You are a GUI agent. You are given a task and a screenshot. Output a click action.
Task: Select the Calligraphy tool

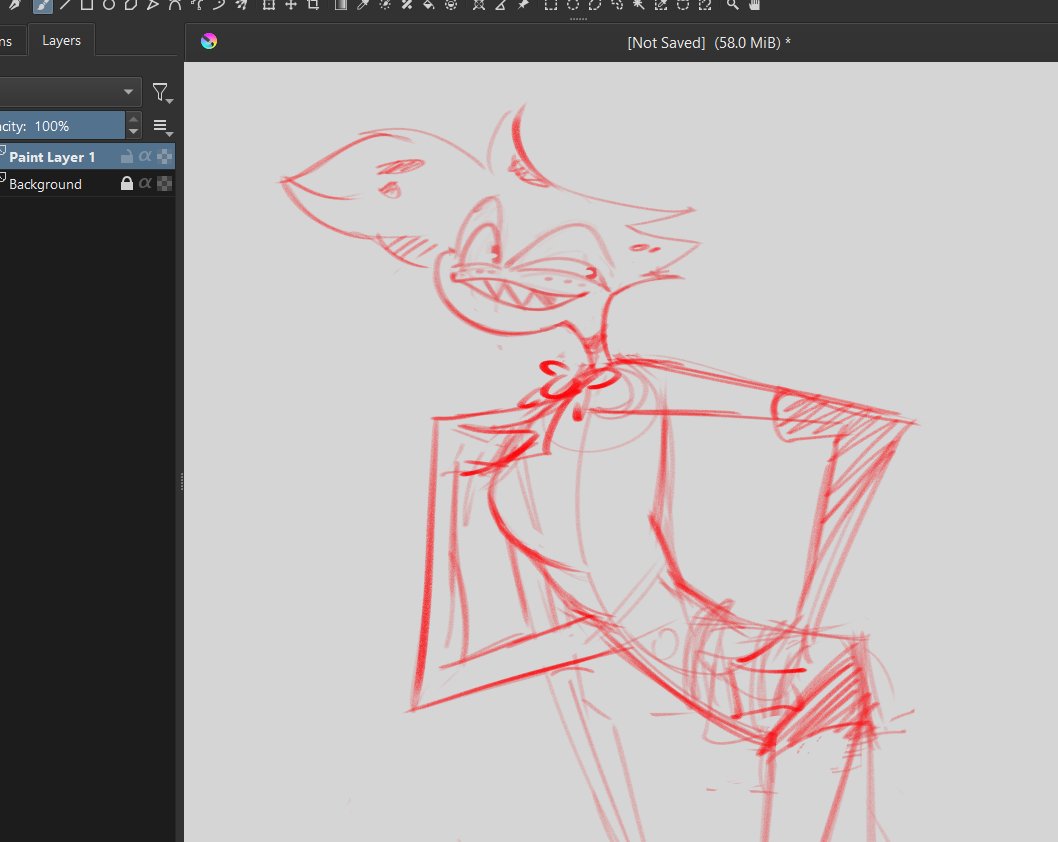(15, 5)
